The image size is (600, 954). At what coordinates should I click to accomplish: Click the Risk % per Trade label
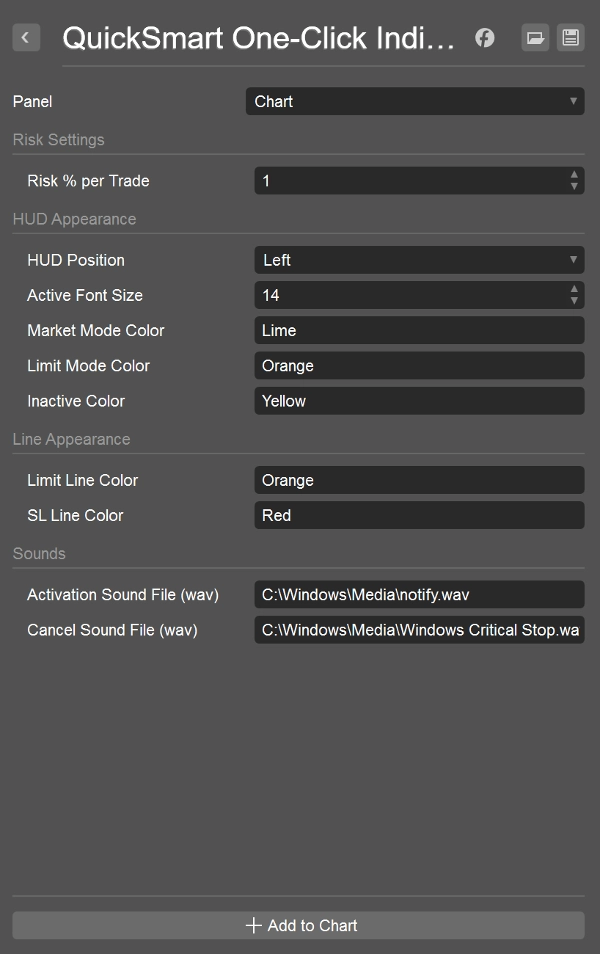pyautogui.click(x=88, y=181)
